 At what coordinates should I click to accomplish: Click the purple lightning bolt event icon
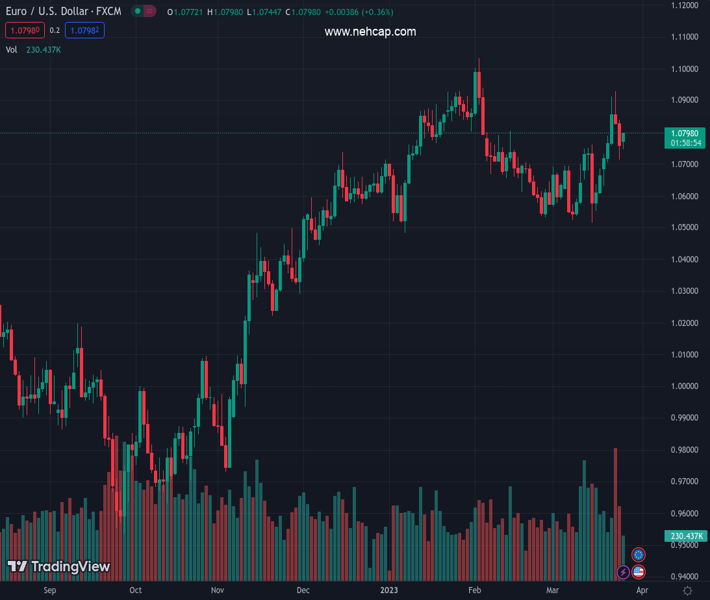pyautogui.click(x=623, y=572)
